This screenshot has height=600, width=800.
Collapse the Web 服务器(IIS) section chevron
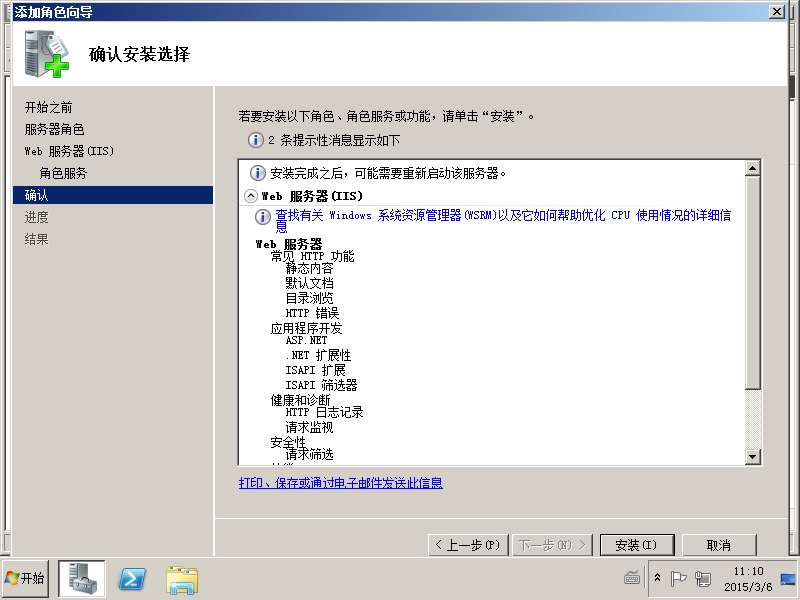[251, 196]
